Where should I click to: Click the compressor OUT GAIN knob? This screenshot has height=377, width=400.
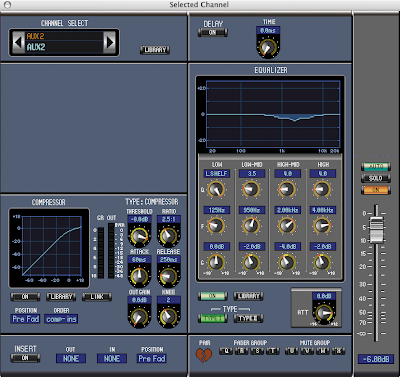tap(139, 316)
